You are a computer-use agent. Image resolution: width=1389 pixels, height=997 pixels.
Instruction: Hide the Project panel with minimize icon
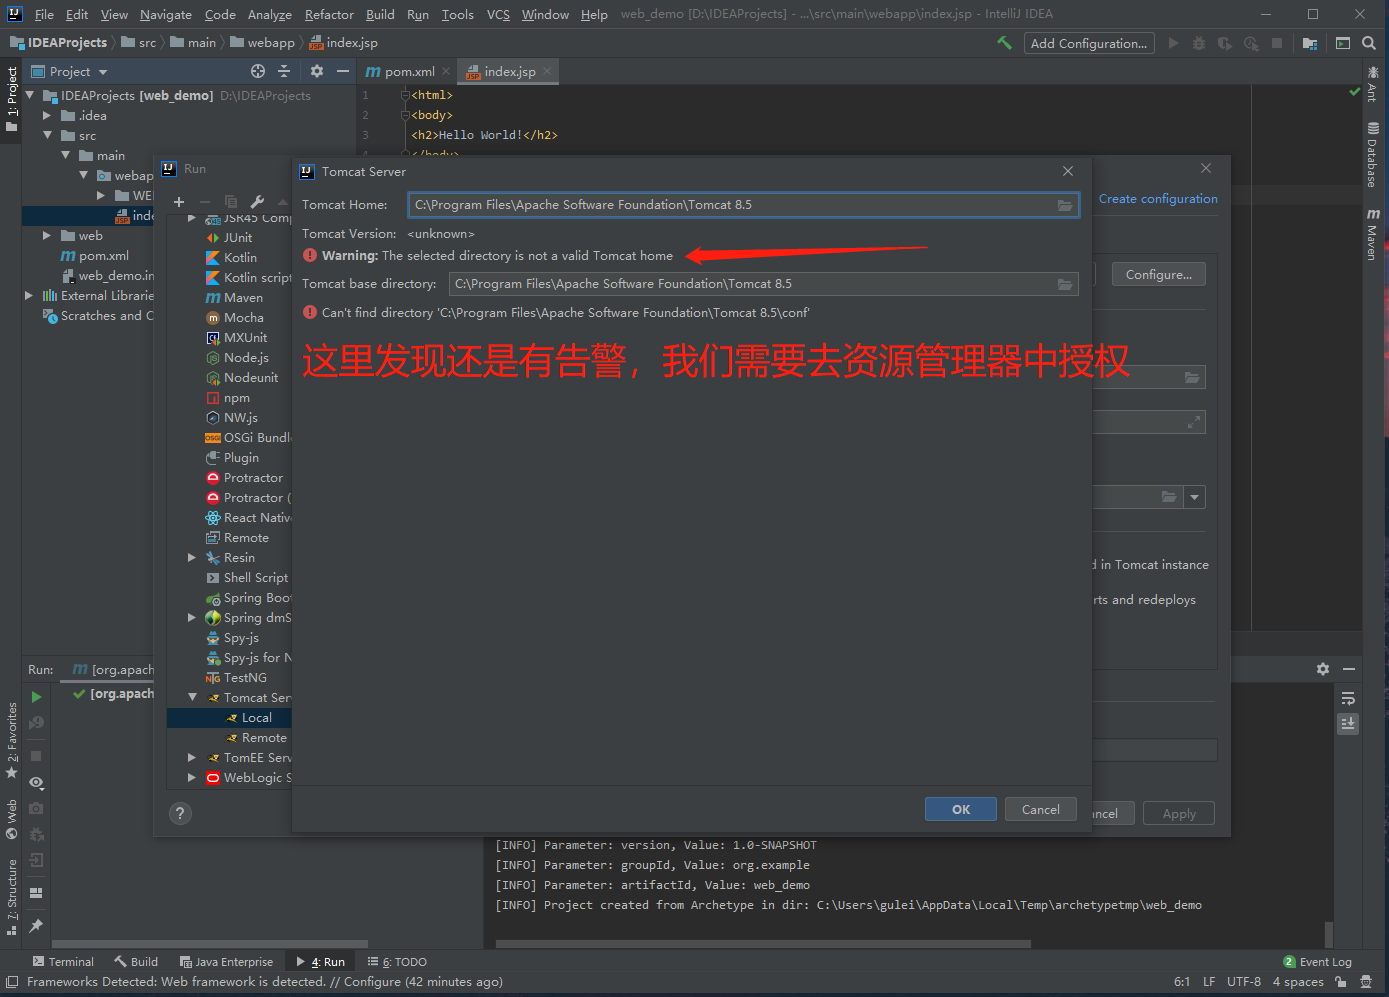pos(343,71)
